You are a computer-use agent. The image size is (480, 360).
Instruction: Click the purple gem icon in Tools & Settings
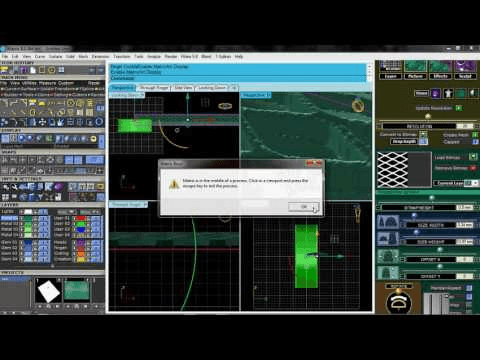(59, 187)
